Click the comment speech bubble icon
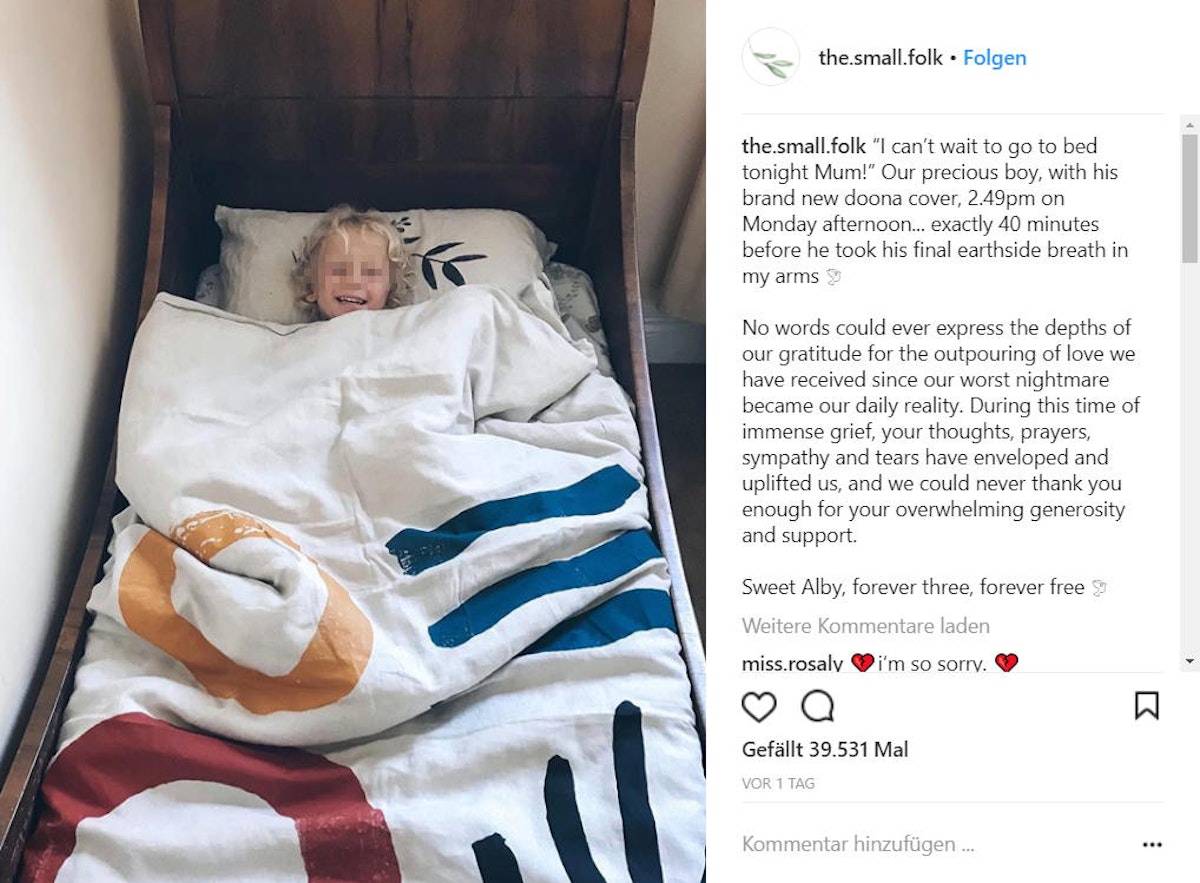Viewport: 1200px width, 883px height. (818, 706)
